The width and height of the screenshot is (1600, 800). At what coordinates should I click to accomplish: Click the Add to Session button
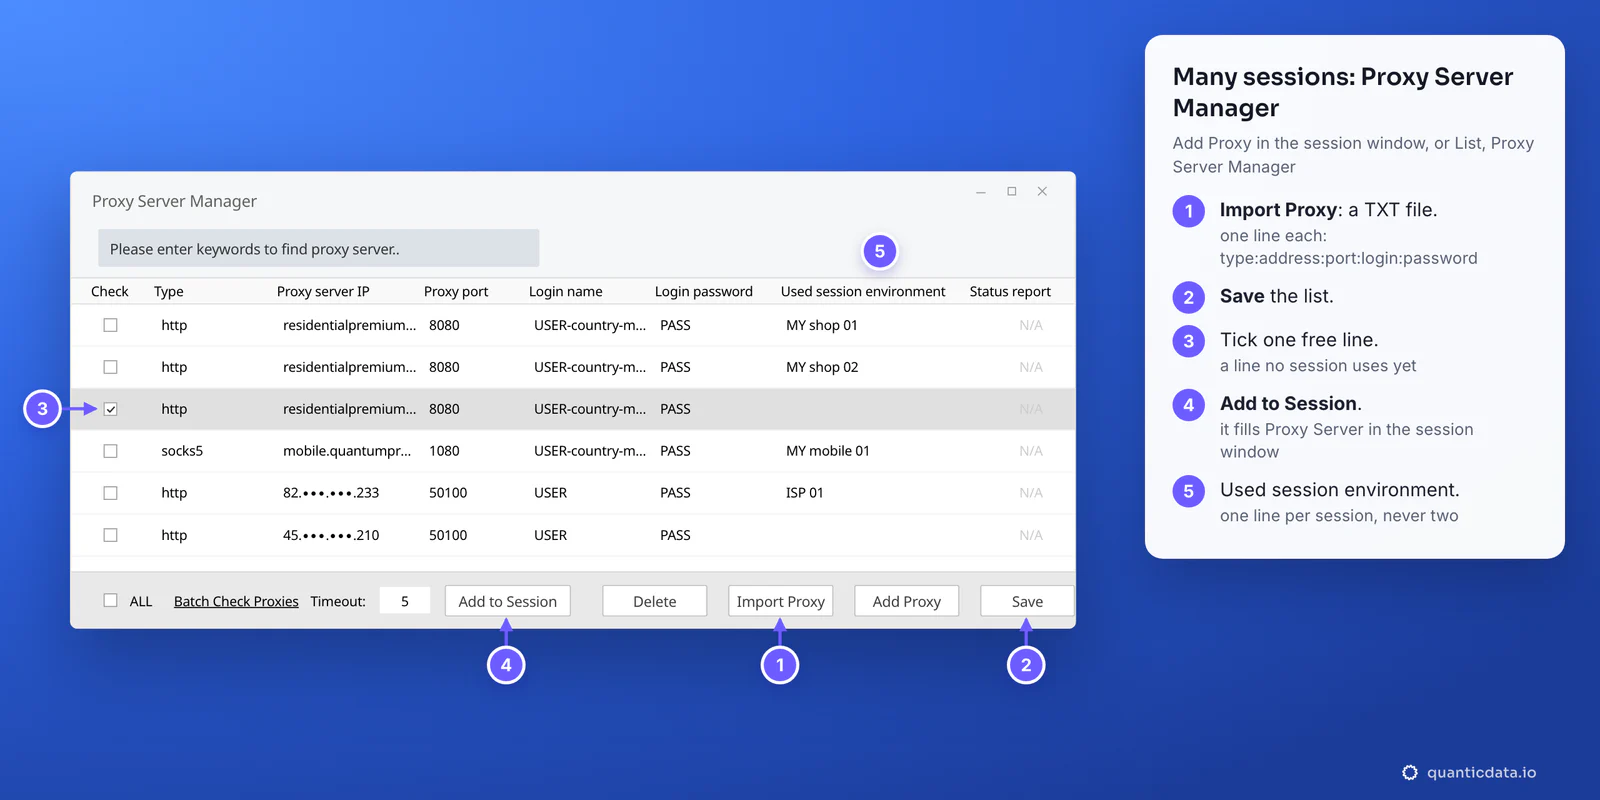tap(508, 601)
